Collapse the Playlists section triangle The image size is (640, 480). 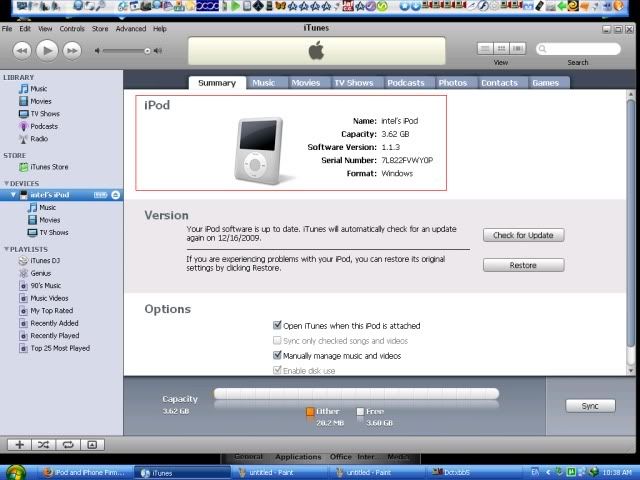pos(5,249)
